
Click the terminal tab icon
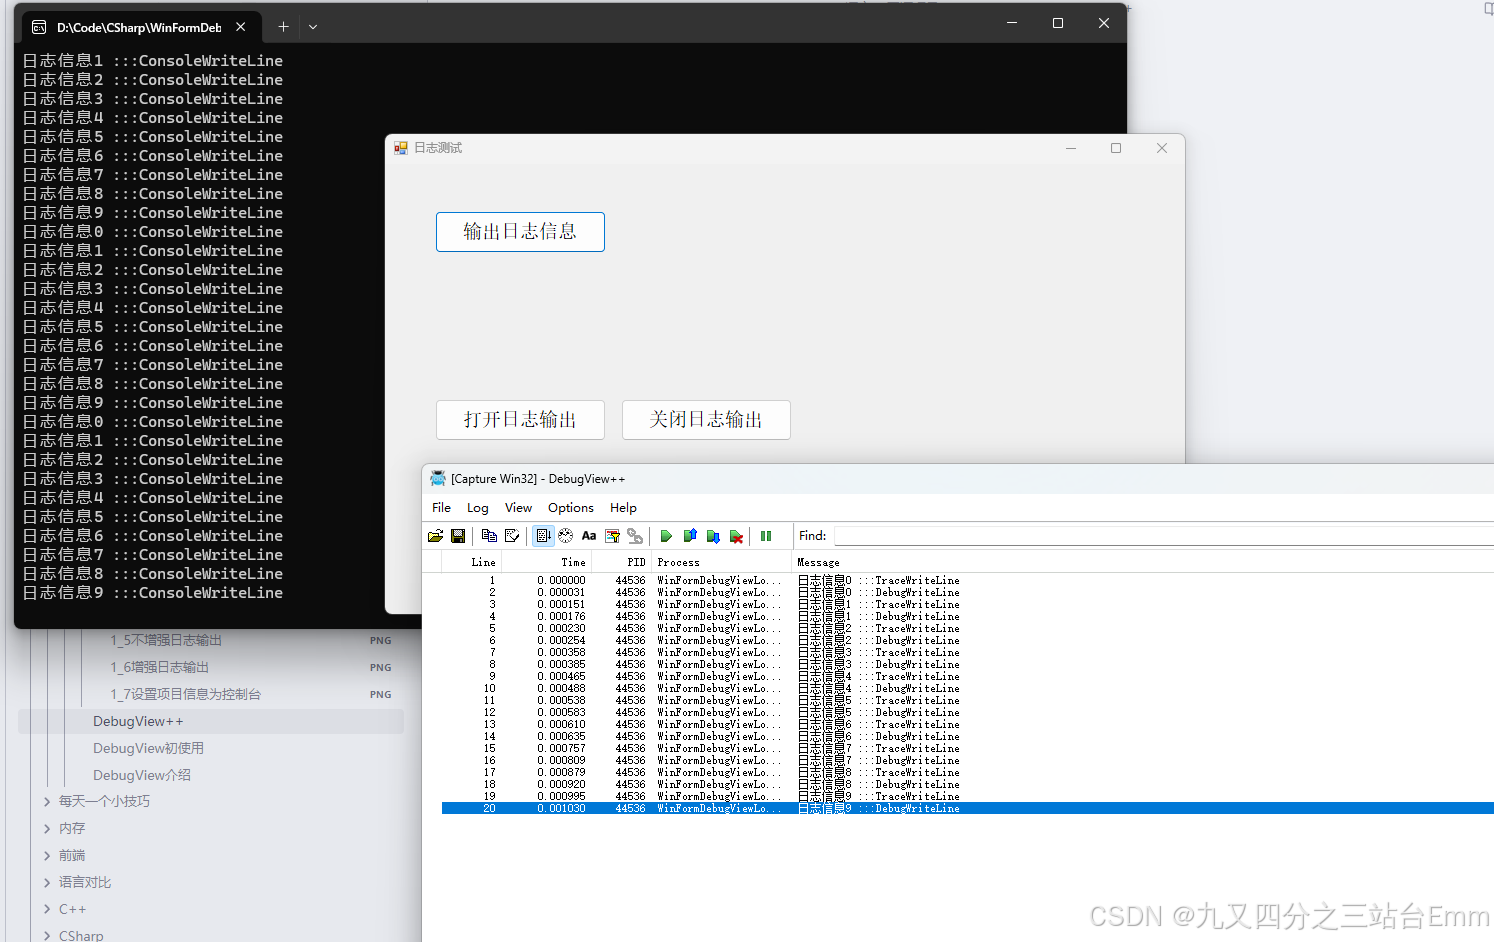tap(39, 28)
